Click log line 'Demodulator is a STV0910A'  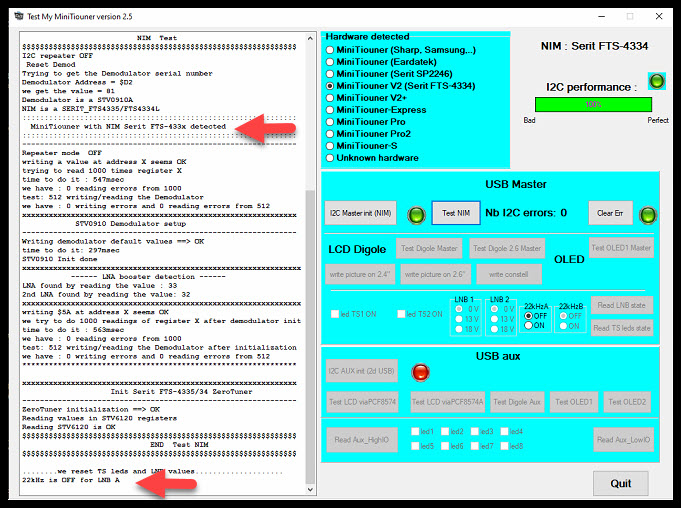click(x=77, y=100)
